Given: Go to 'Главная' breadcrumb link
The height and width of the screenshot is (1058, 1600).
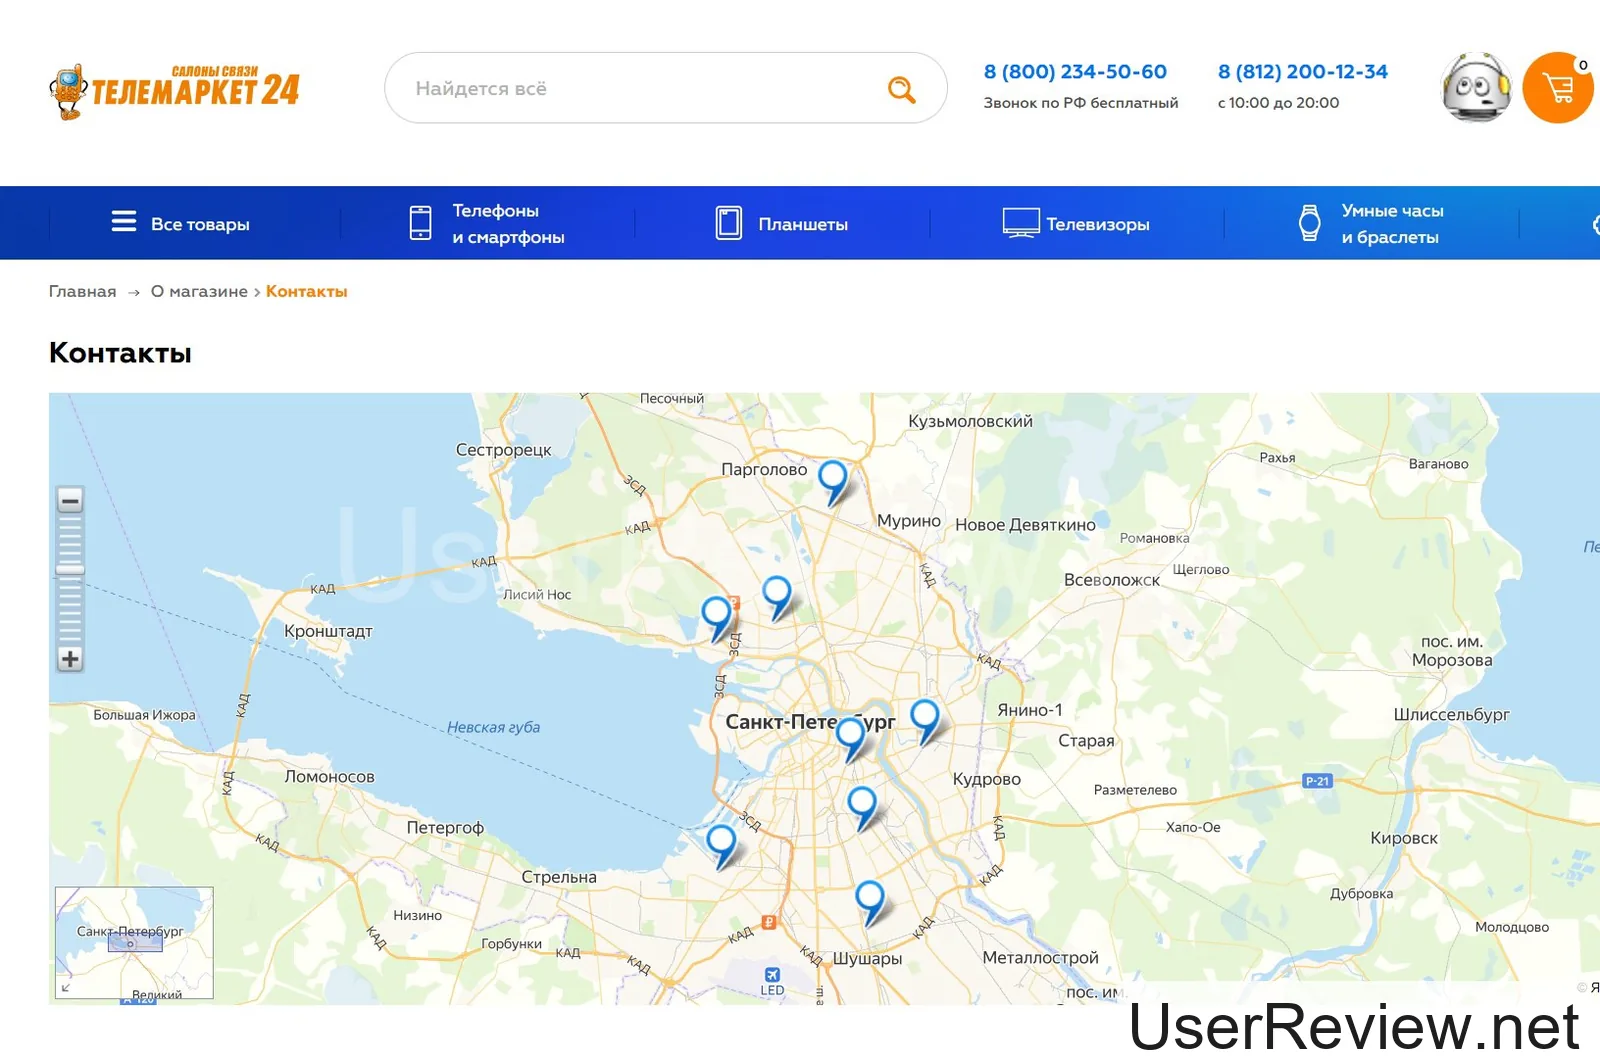Looking at the screenshot, I should point(82,292).
